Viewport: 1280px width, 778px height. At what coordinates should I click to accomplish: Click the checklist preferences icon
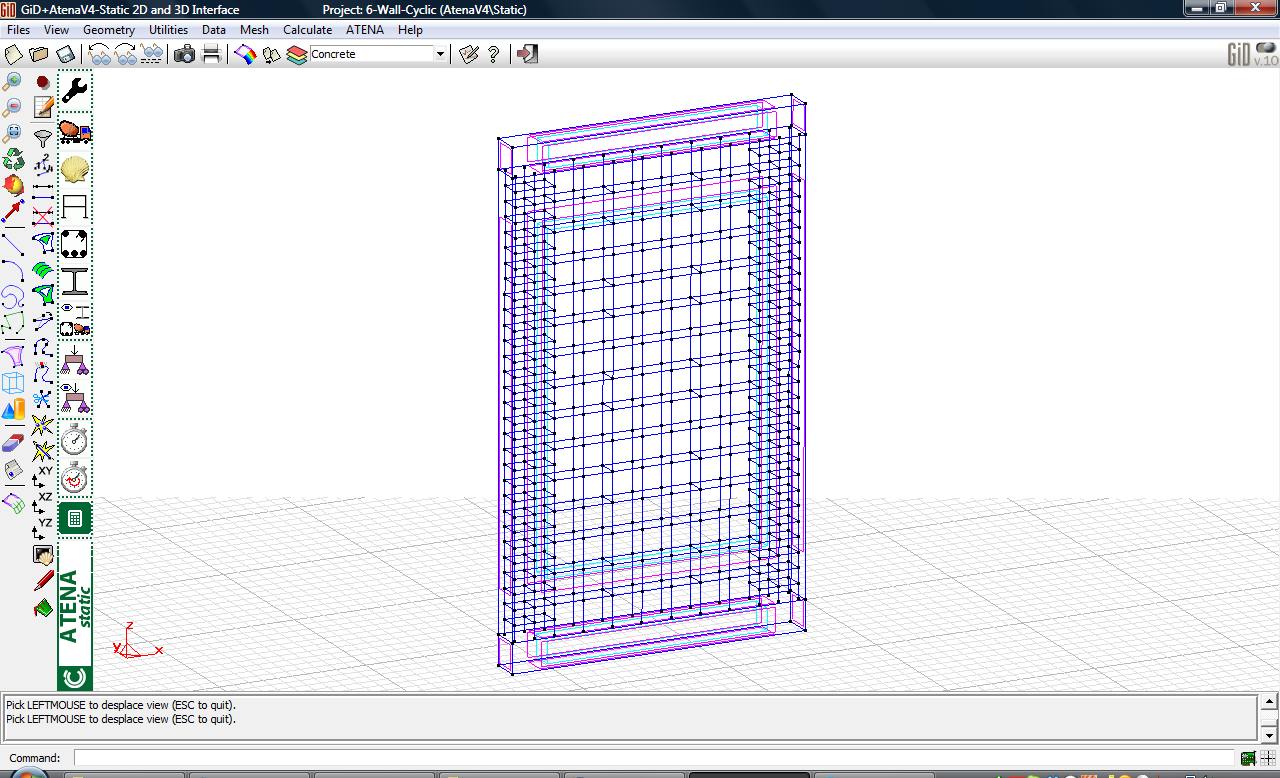[x=469, y=54]
